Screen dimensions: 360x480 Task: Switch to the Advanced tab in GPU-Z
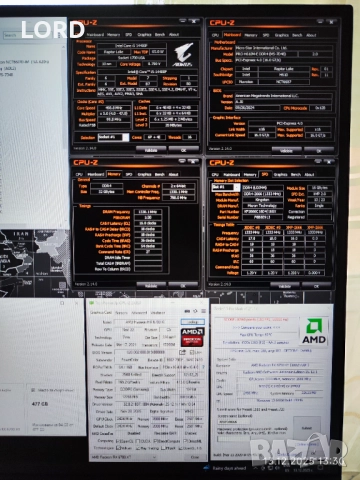(x=139, y=313)
